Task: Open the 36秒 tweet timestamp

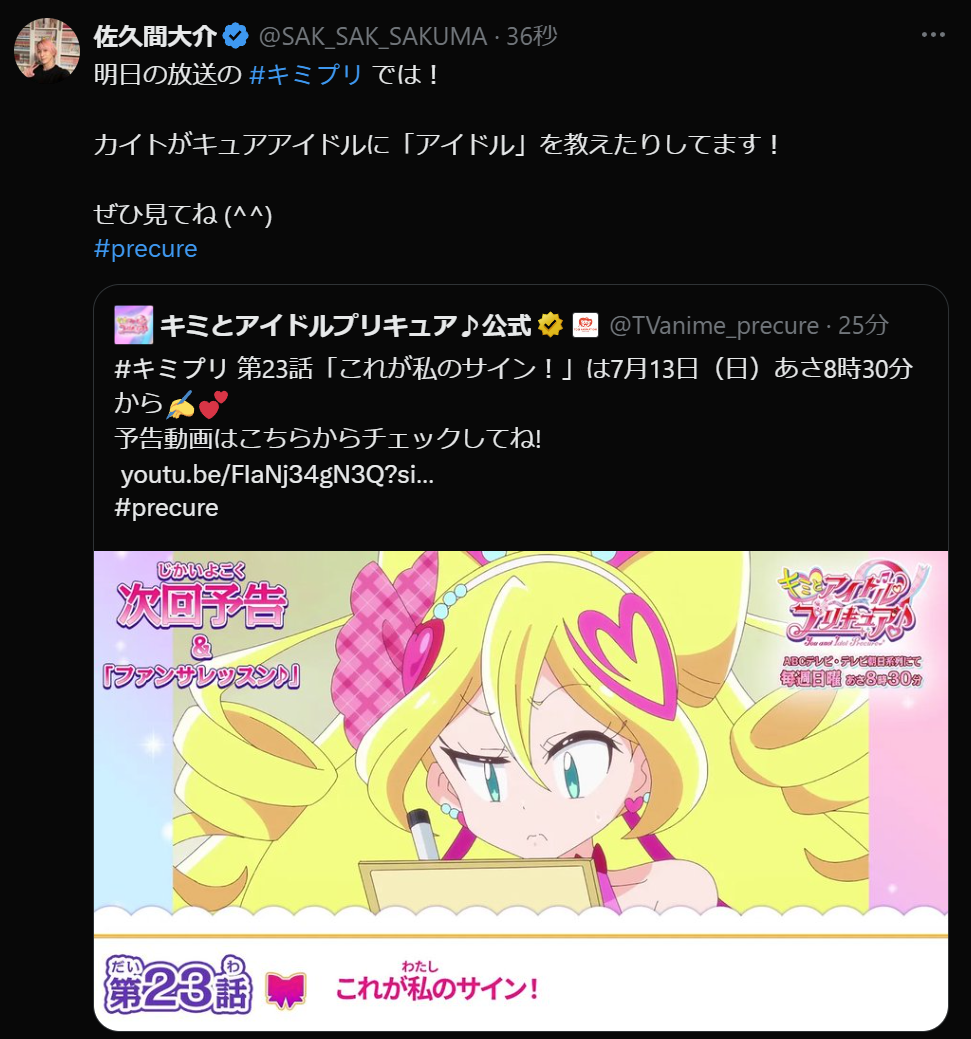Action: pyautogui.click(x=532, y=36)
